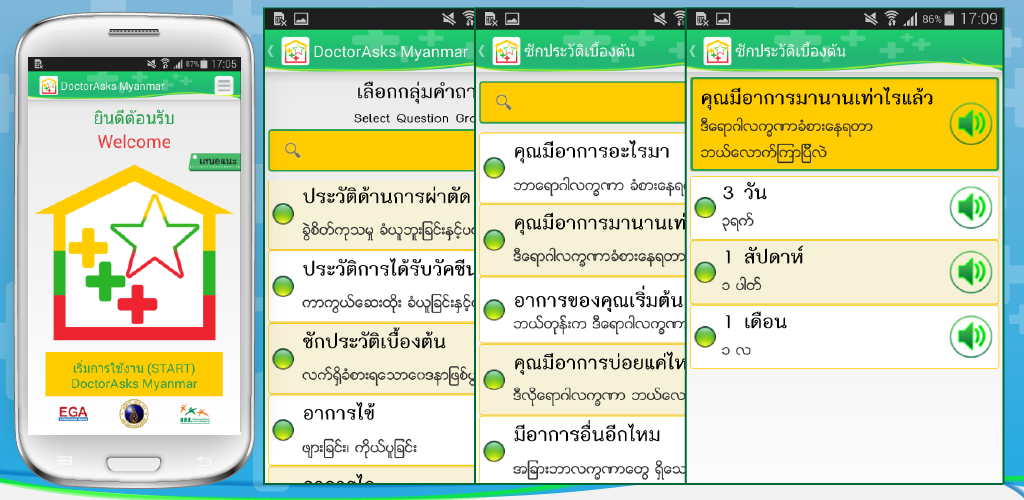Select ประวัติการได้รับวัคซีน question group
The height and width of the screenshot is (500, 1024).
coord(372,285)
